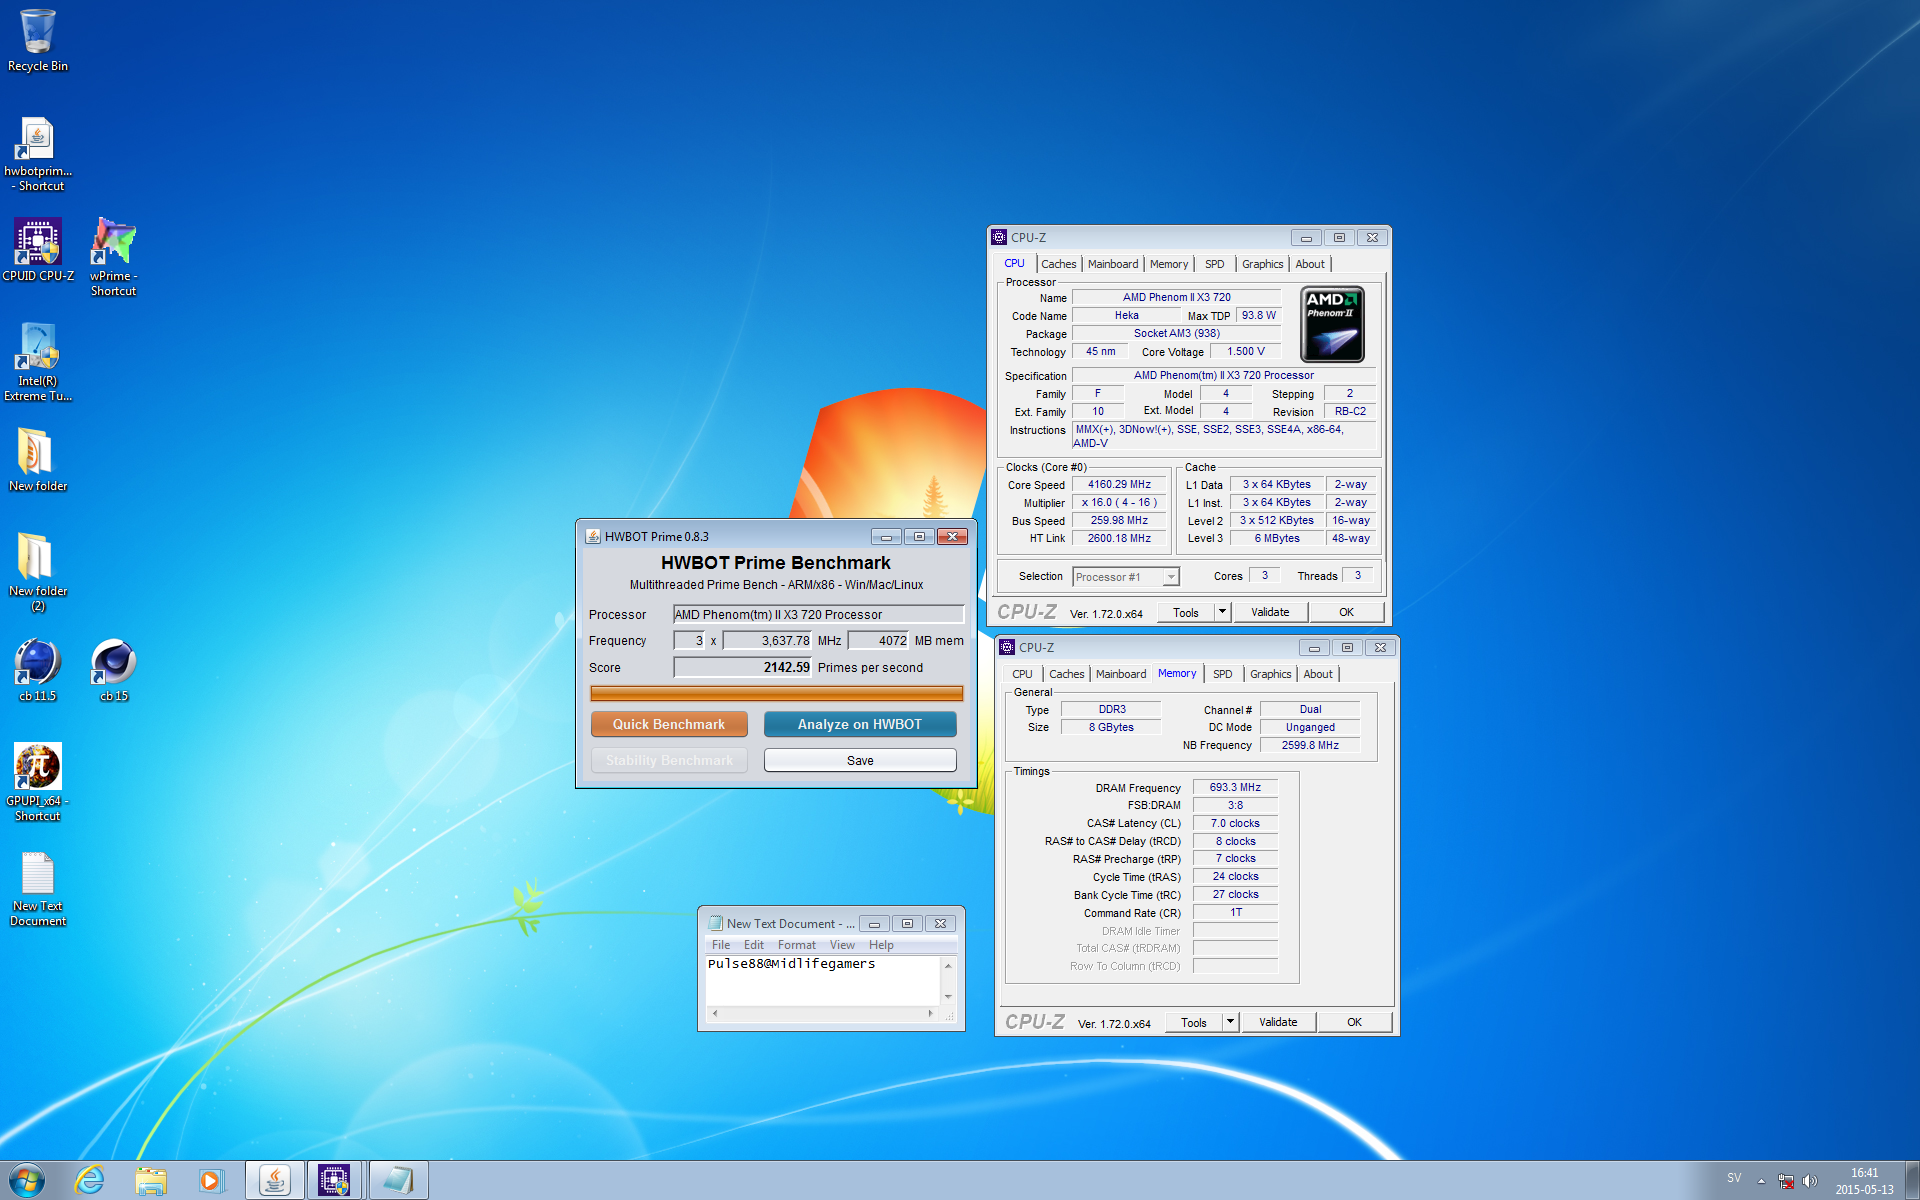The height and width of the screenshot is (1200, 1920).
Task: Click the HWBOT Processor name field
Action: 818,614
